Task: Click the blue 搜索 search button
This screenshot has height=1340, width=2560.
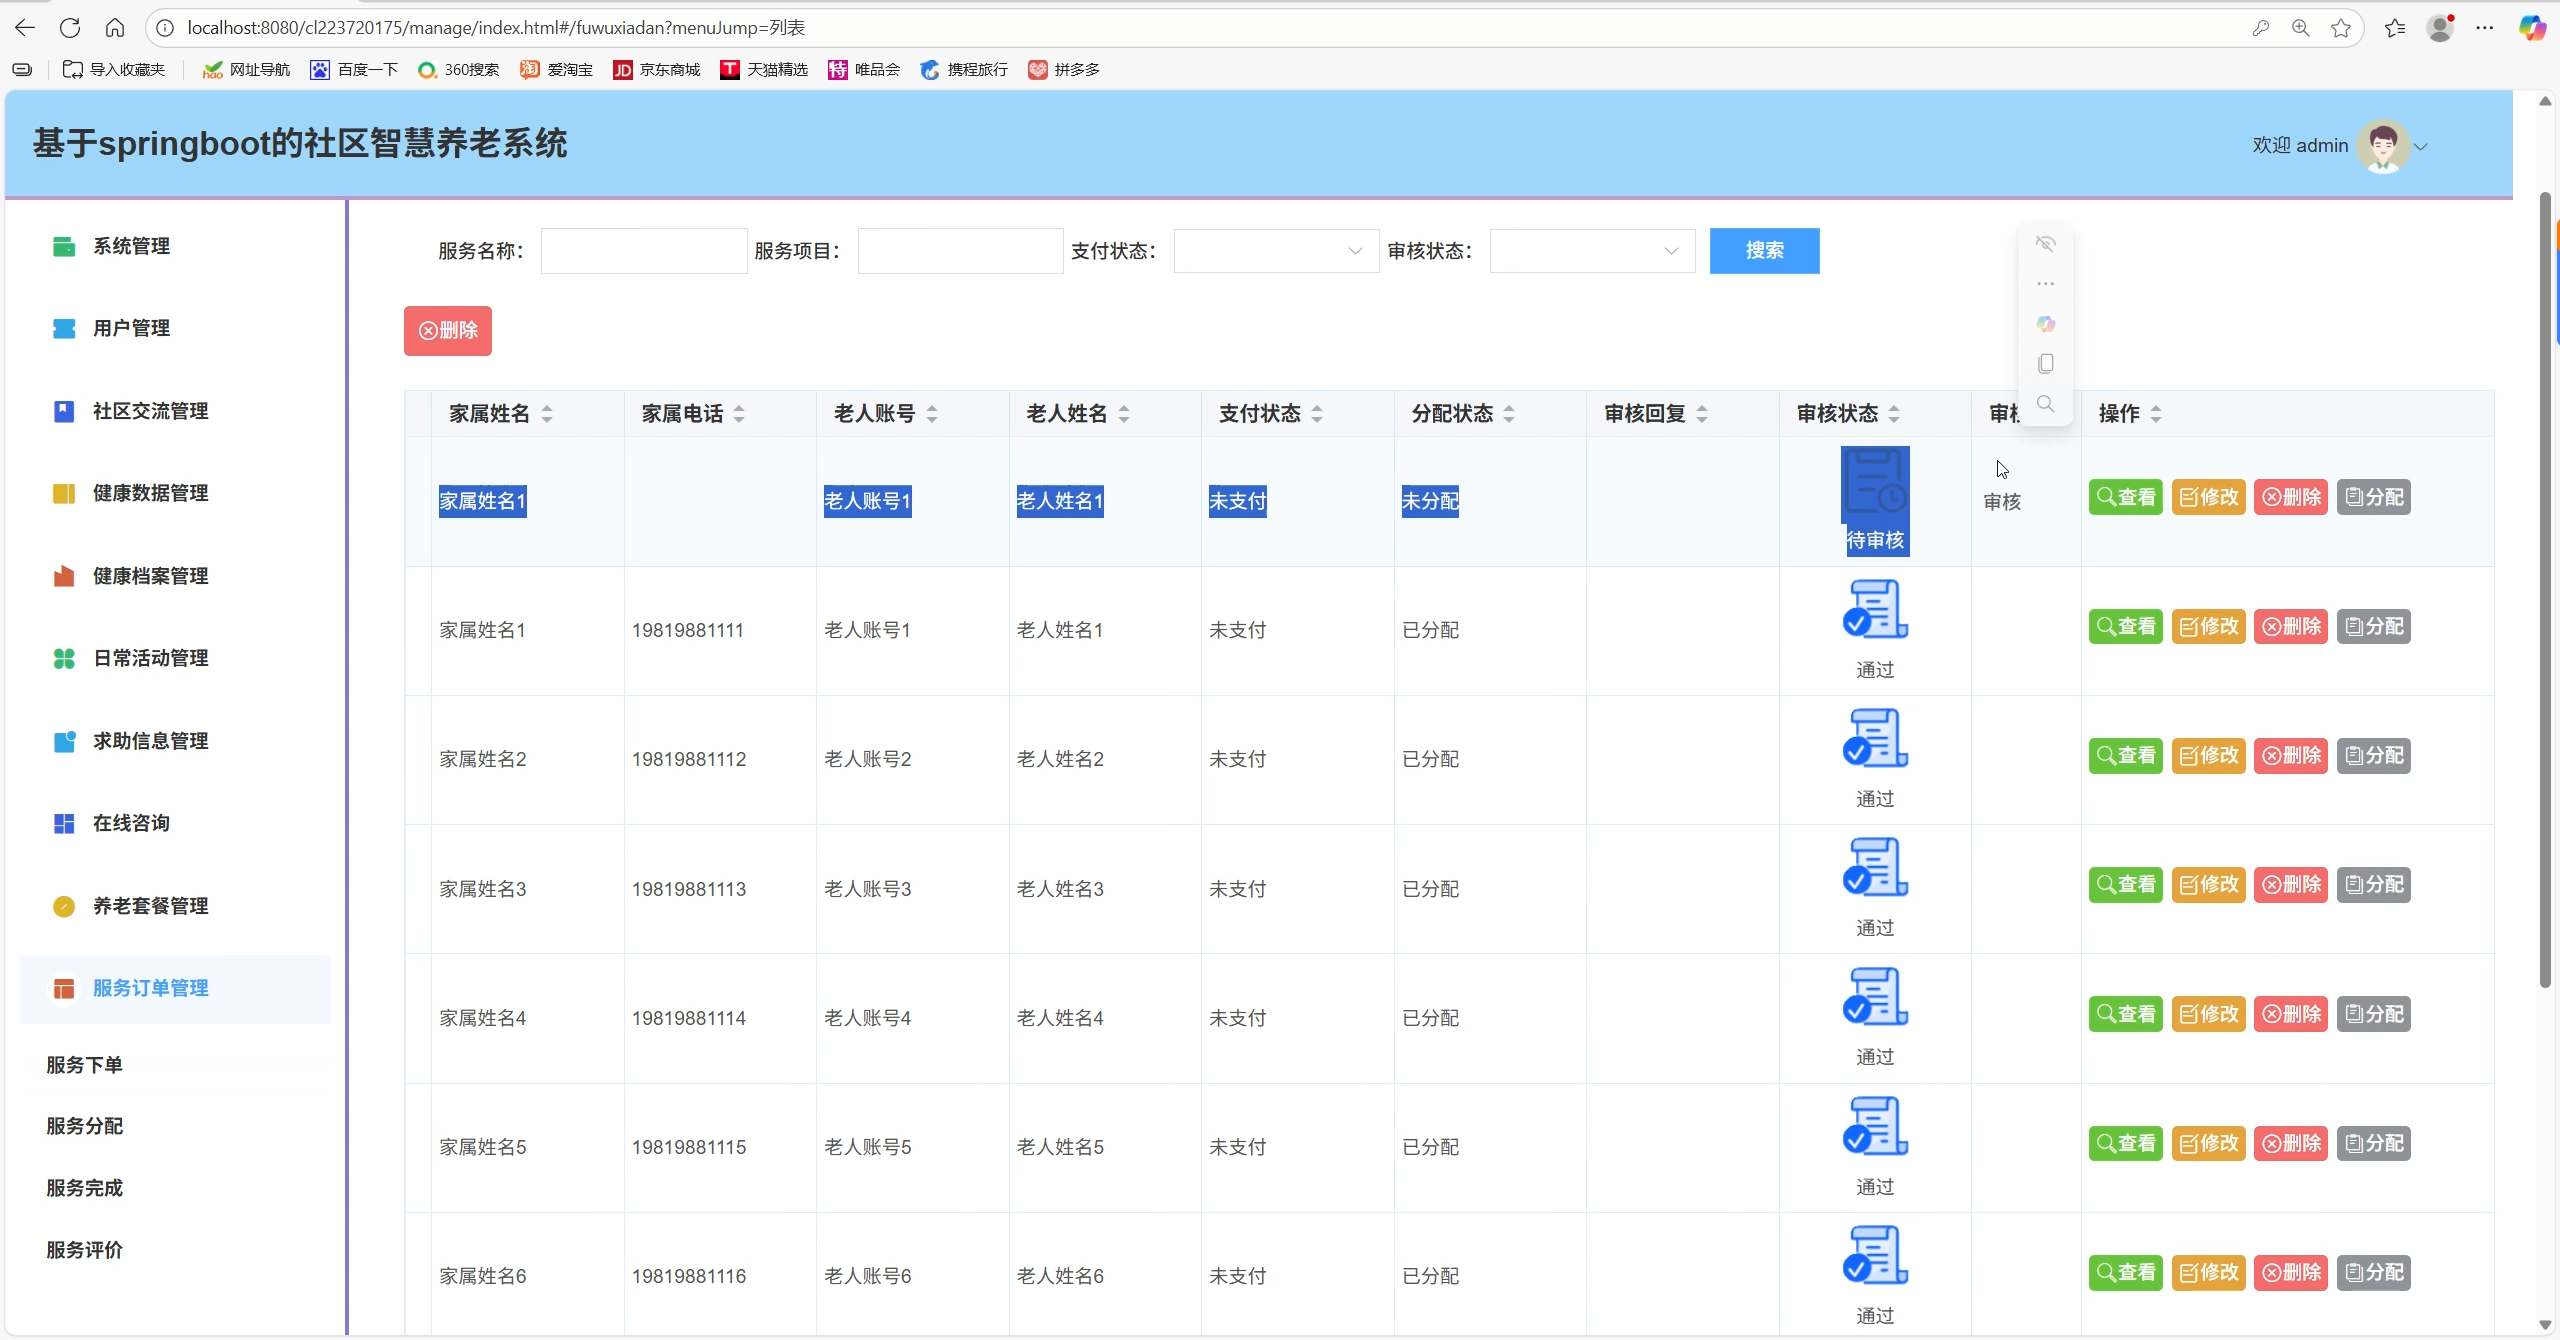Action: click(x=1764, y=251)
